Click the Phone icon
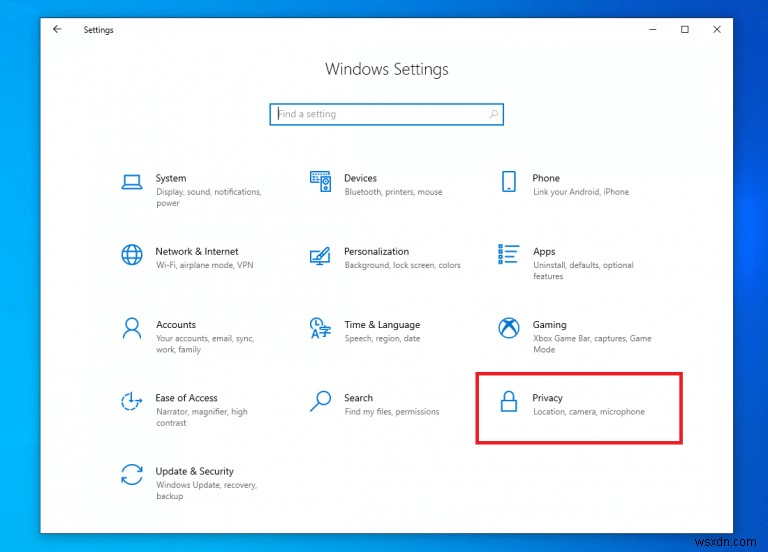The width and height of the screenshot is (768, 552). [x=509, y=181]
